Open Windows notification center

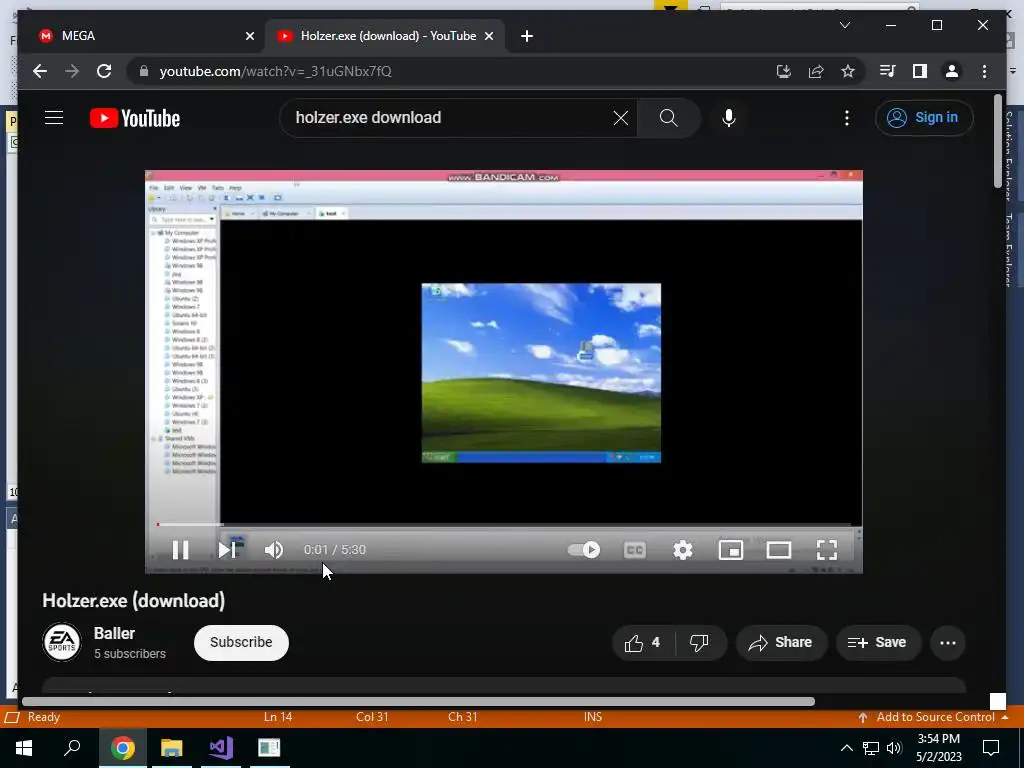coord(991,748)
